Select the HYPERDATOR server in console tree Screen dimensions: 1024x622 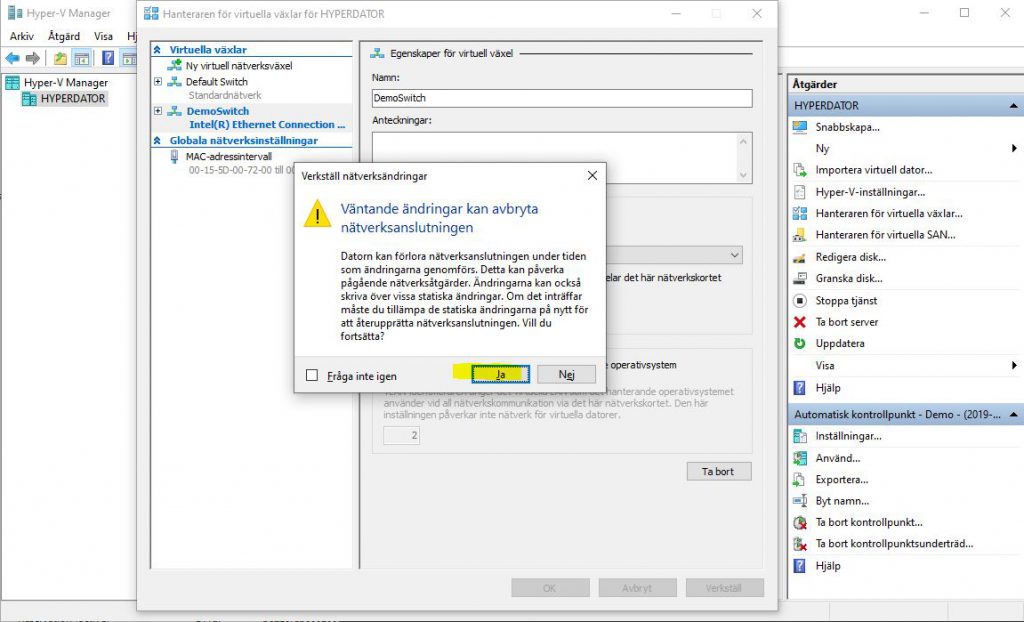[x=72, y=99]
